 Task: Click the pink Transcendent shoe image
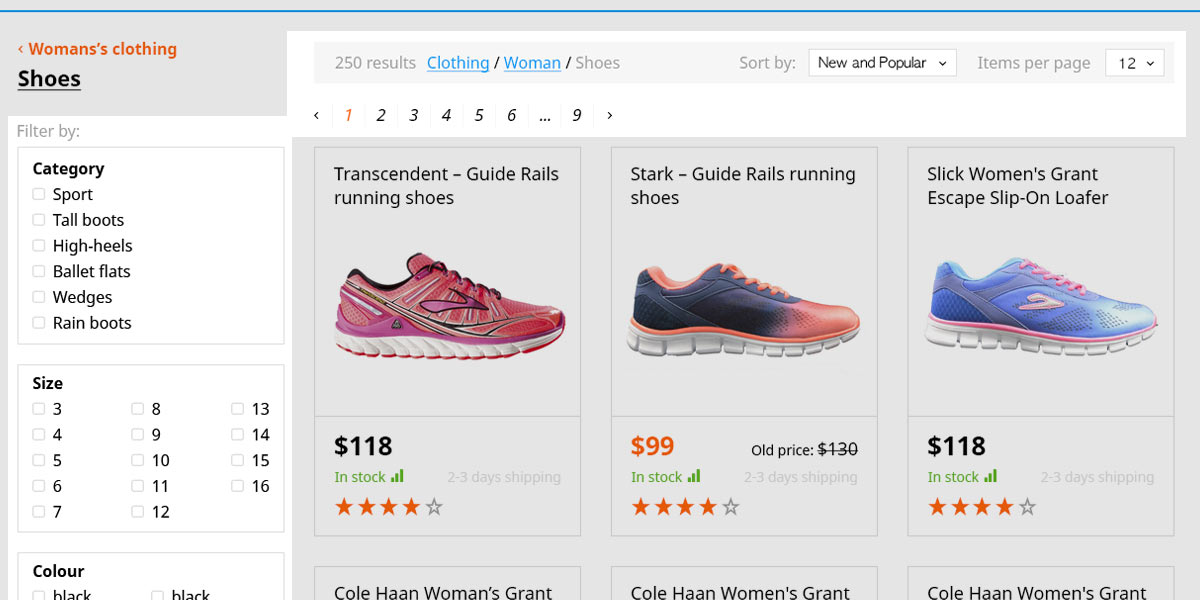coord(450,305)
